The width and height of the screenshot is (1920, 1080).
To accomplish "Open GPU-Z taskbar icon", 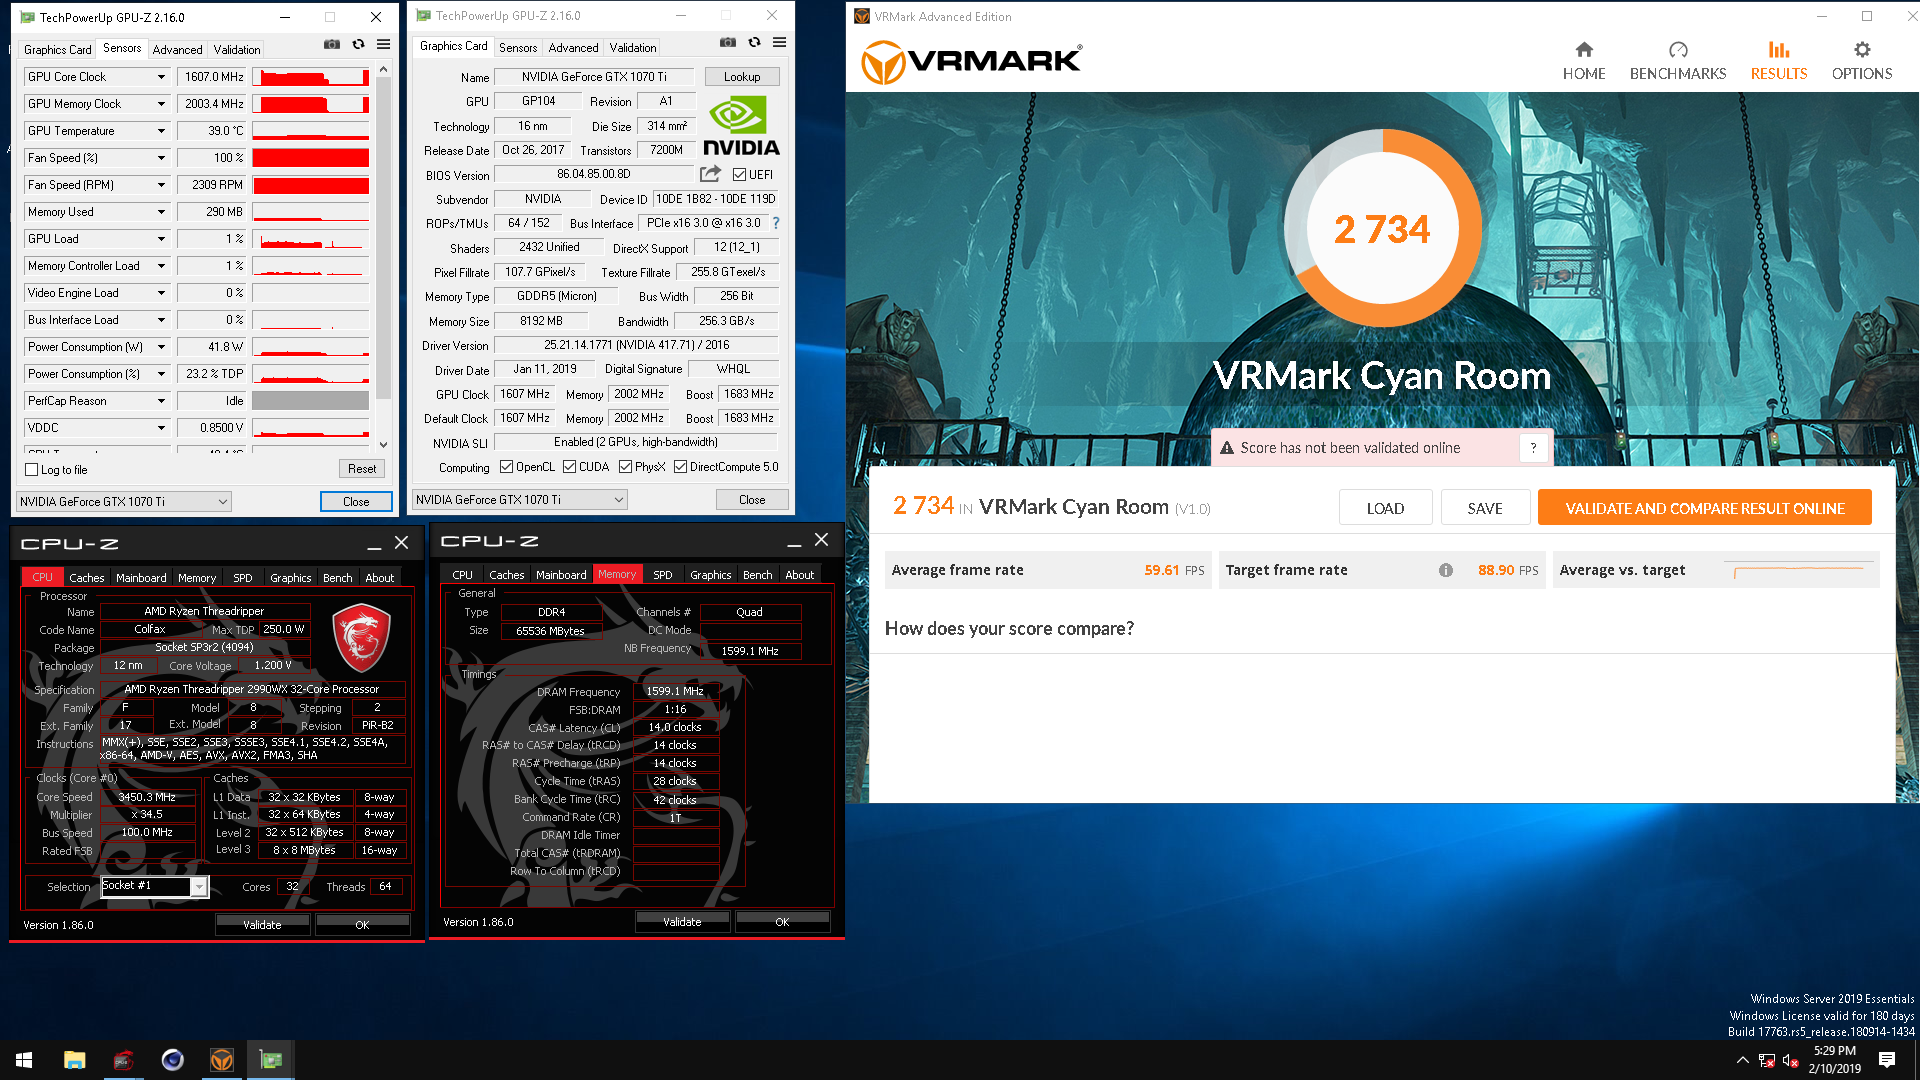I will [271, 1060].
